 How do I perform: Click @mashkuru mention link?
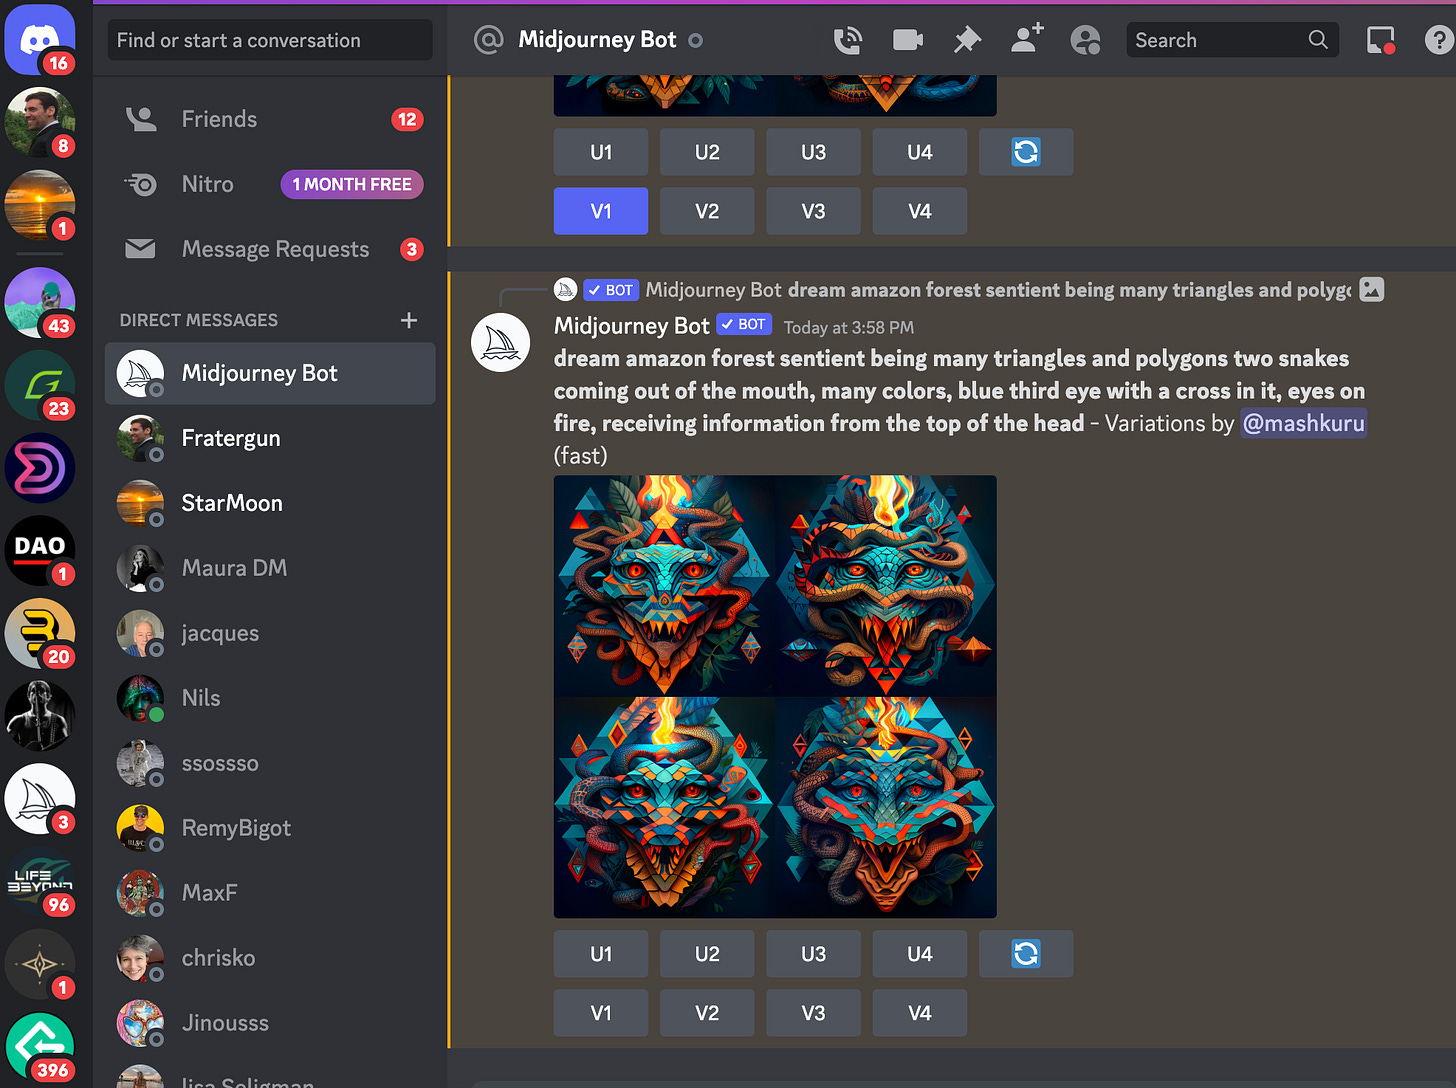[1303, 423]
